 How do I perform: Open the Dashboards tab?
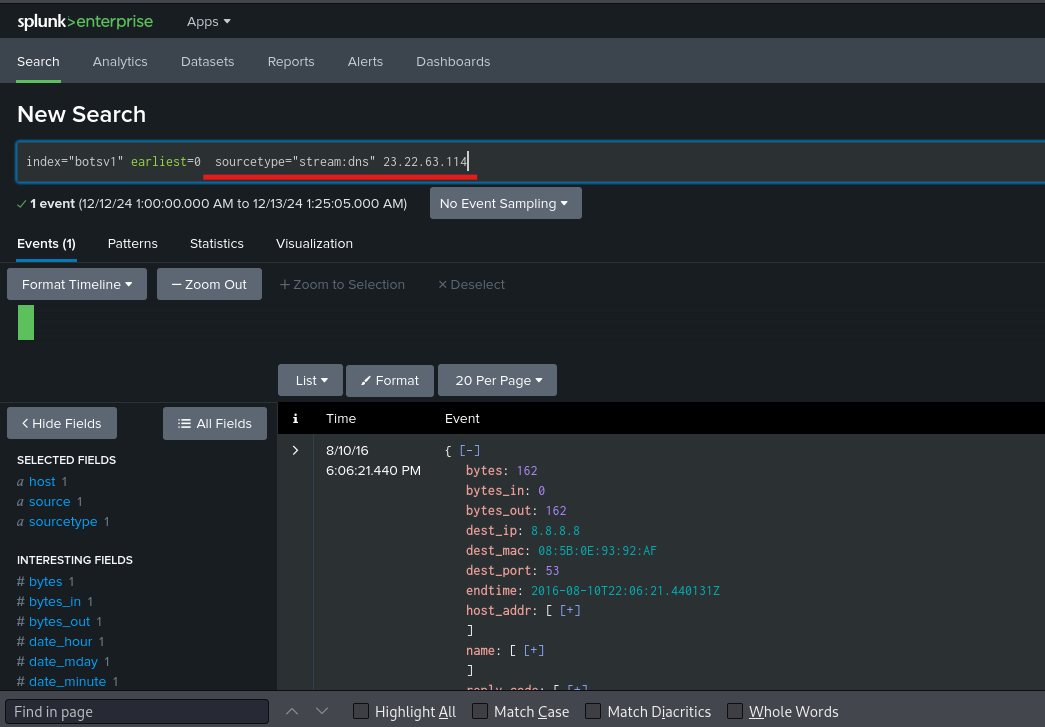(453, 61)
